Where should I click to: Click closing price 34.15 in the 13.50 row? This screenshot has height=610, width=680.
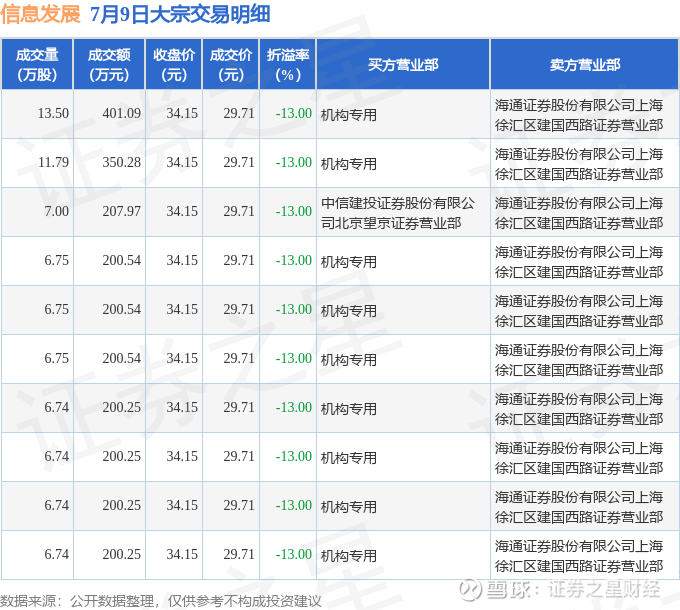182,114
